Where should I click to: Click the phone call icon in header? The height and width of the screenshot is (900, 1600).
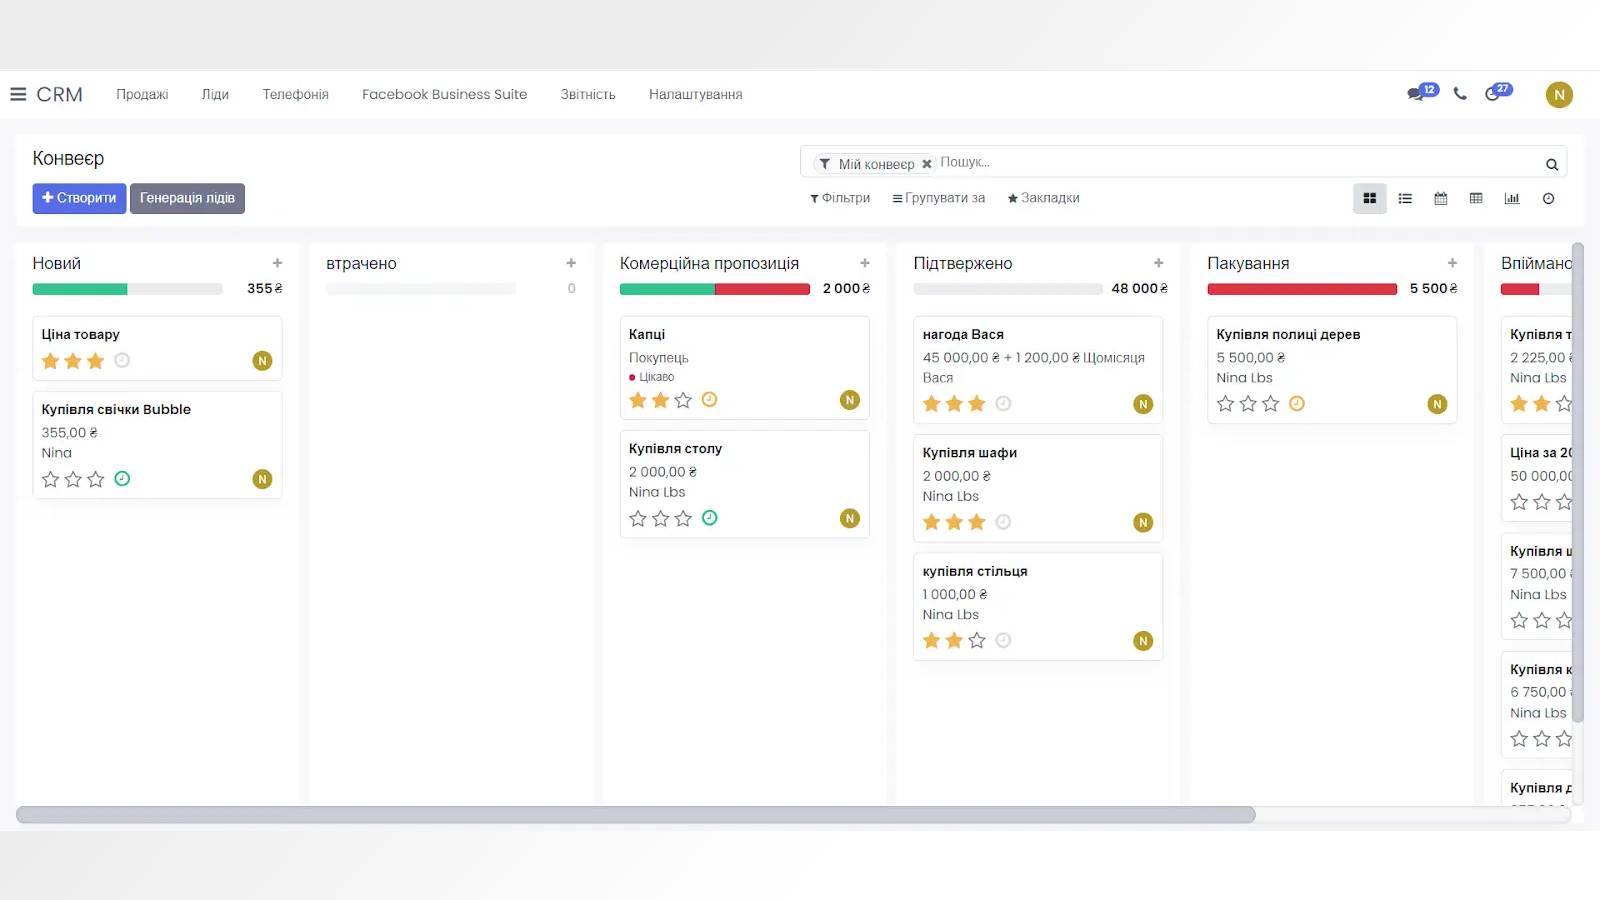pos(1460,94)
